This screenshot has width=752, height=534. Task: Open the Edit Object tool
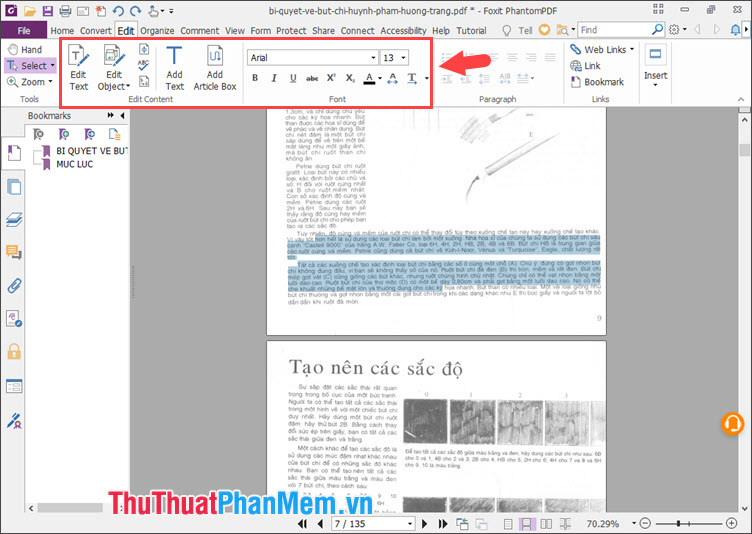(x=114, y=68)
